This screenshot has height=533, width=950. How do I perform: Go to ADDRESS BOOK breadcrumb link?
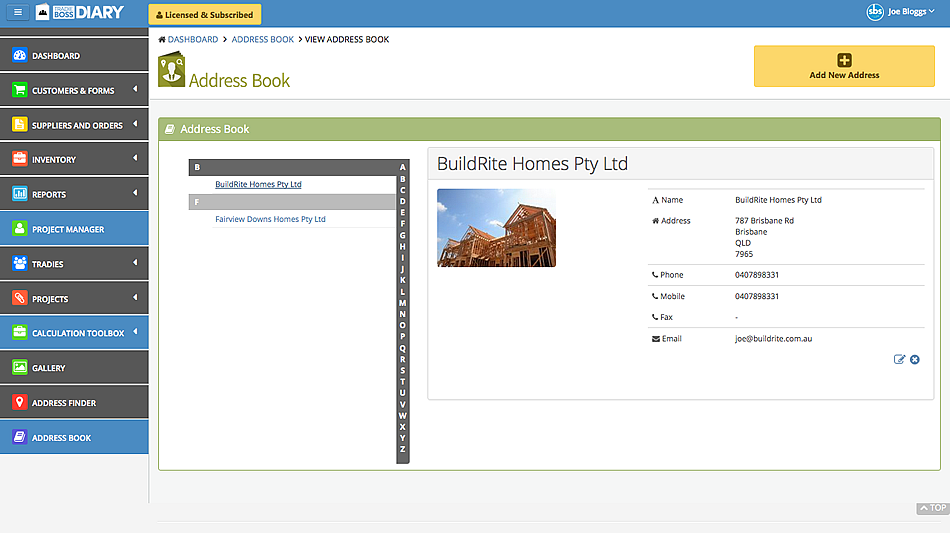pos(262,39)
